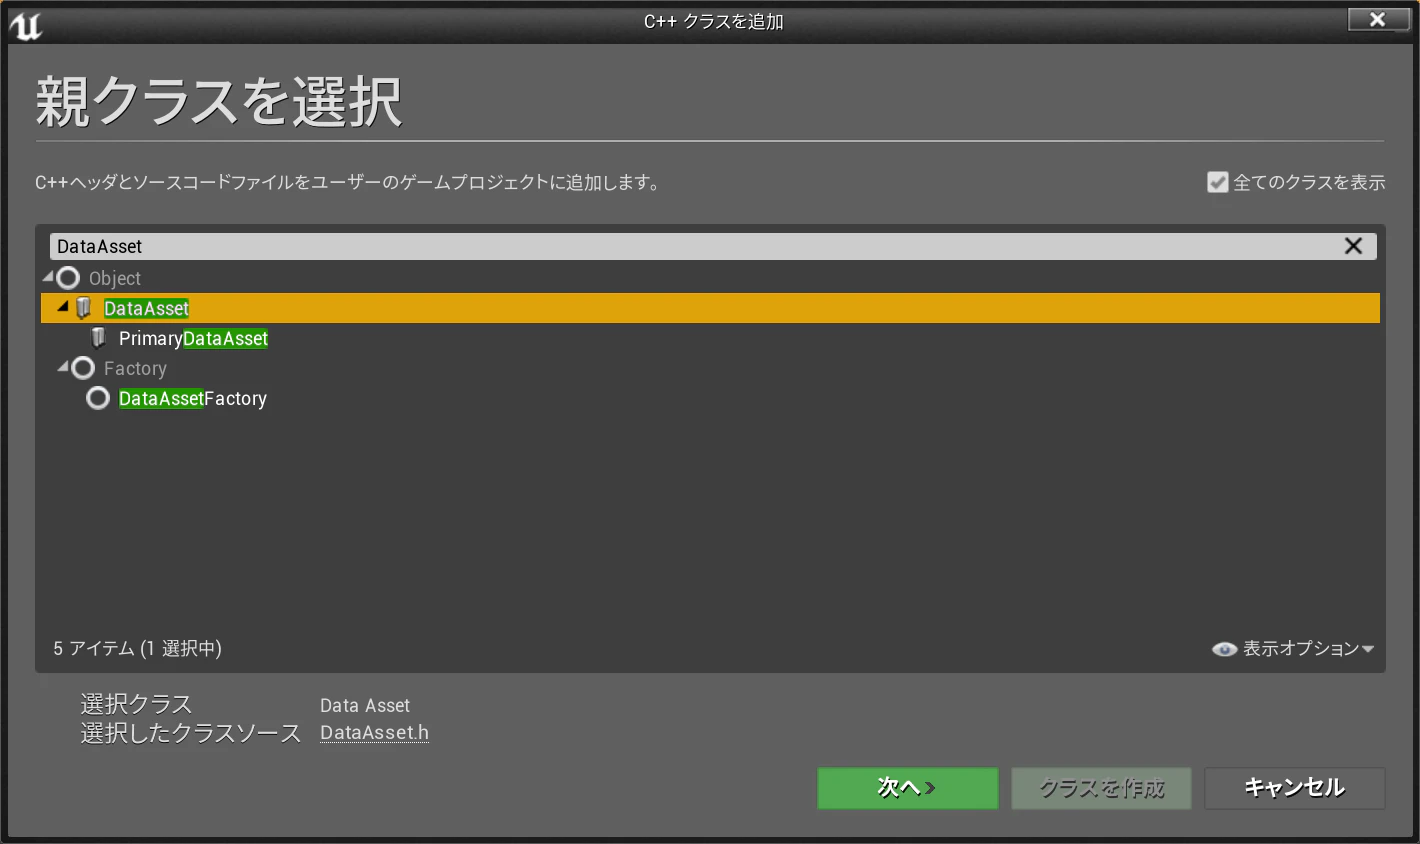Open the 表示オプション dropdown
1420x844 pixels.
1294,649
